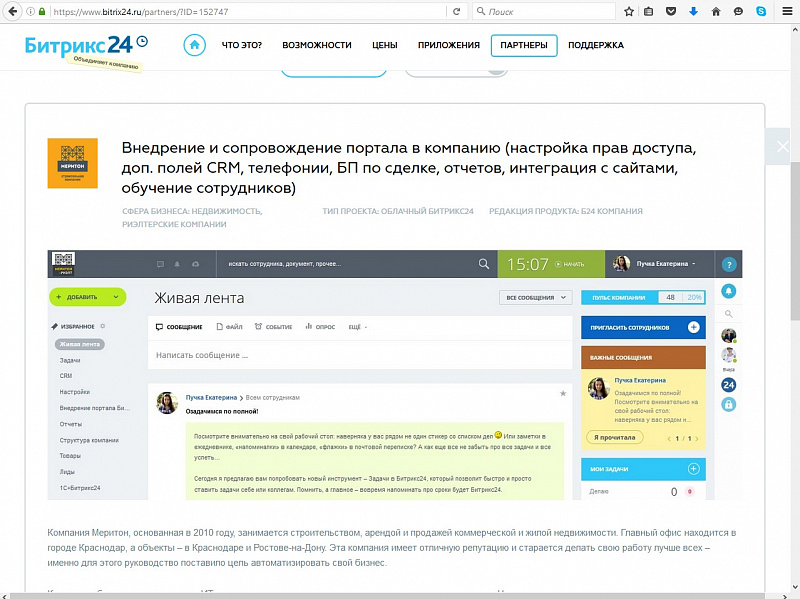Open Товары in left menu
800x599 pixels.
pos(70,456)
